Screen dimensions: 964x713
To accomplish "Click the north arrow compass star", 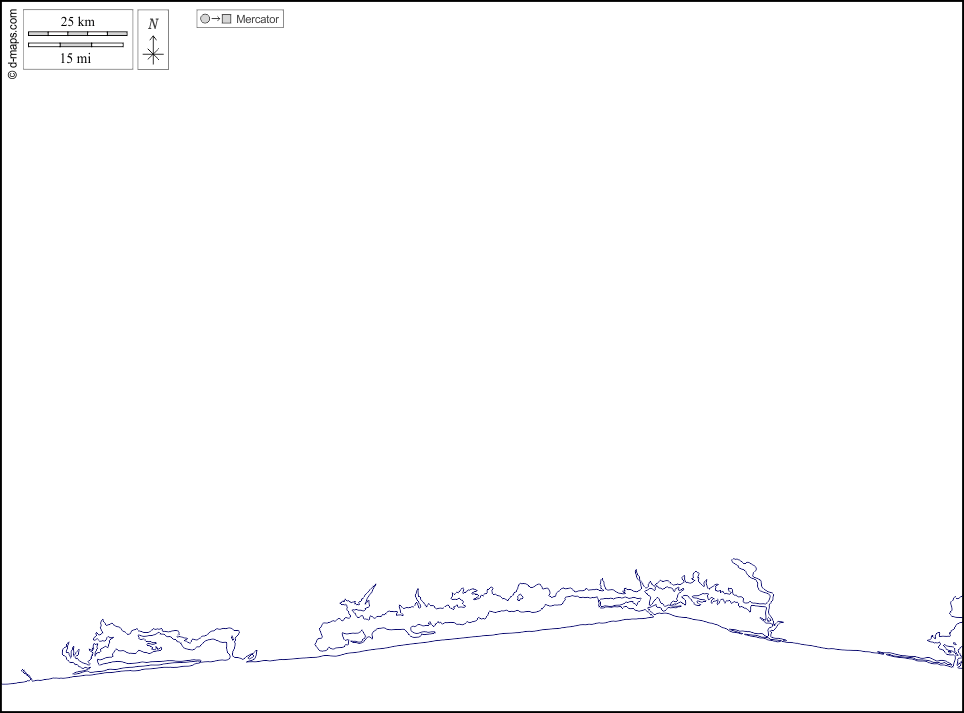I will (x=153, y=53).
